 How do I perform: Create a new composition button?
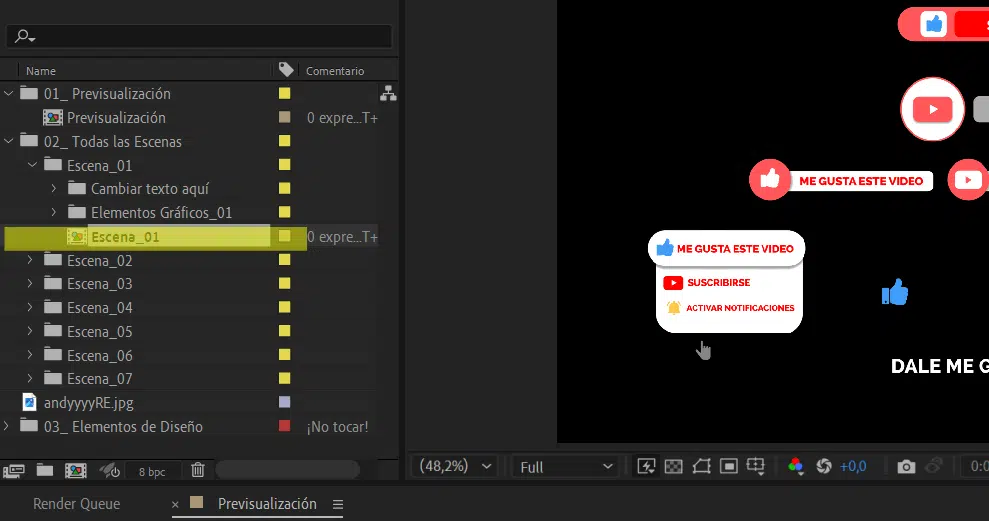tap(76, 471)
